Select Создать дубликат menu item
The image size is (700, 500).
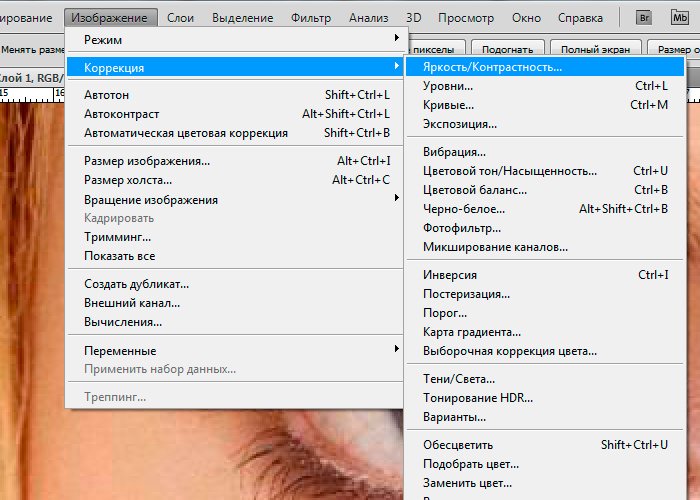point(136,284)
